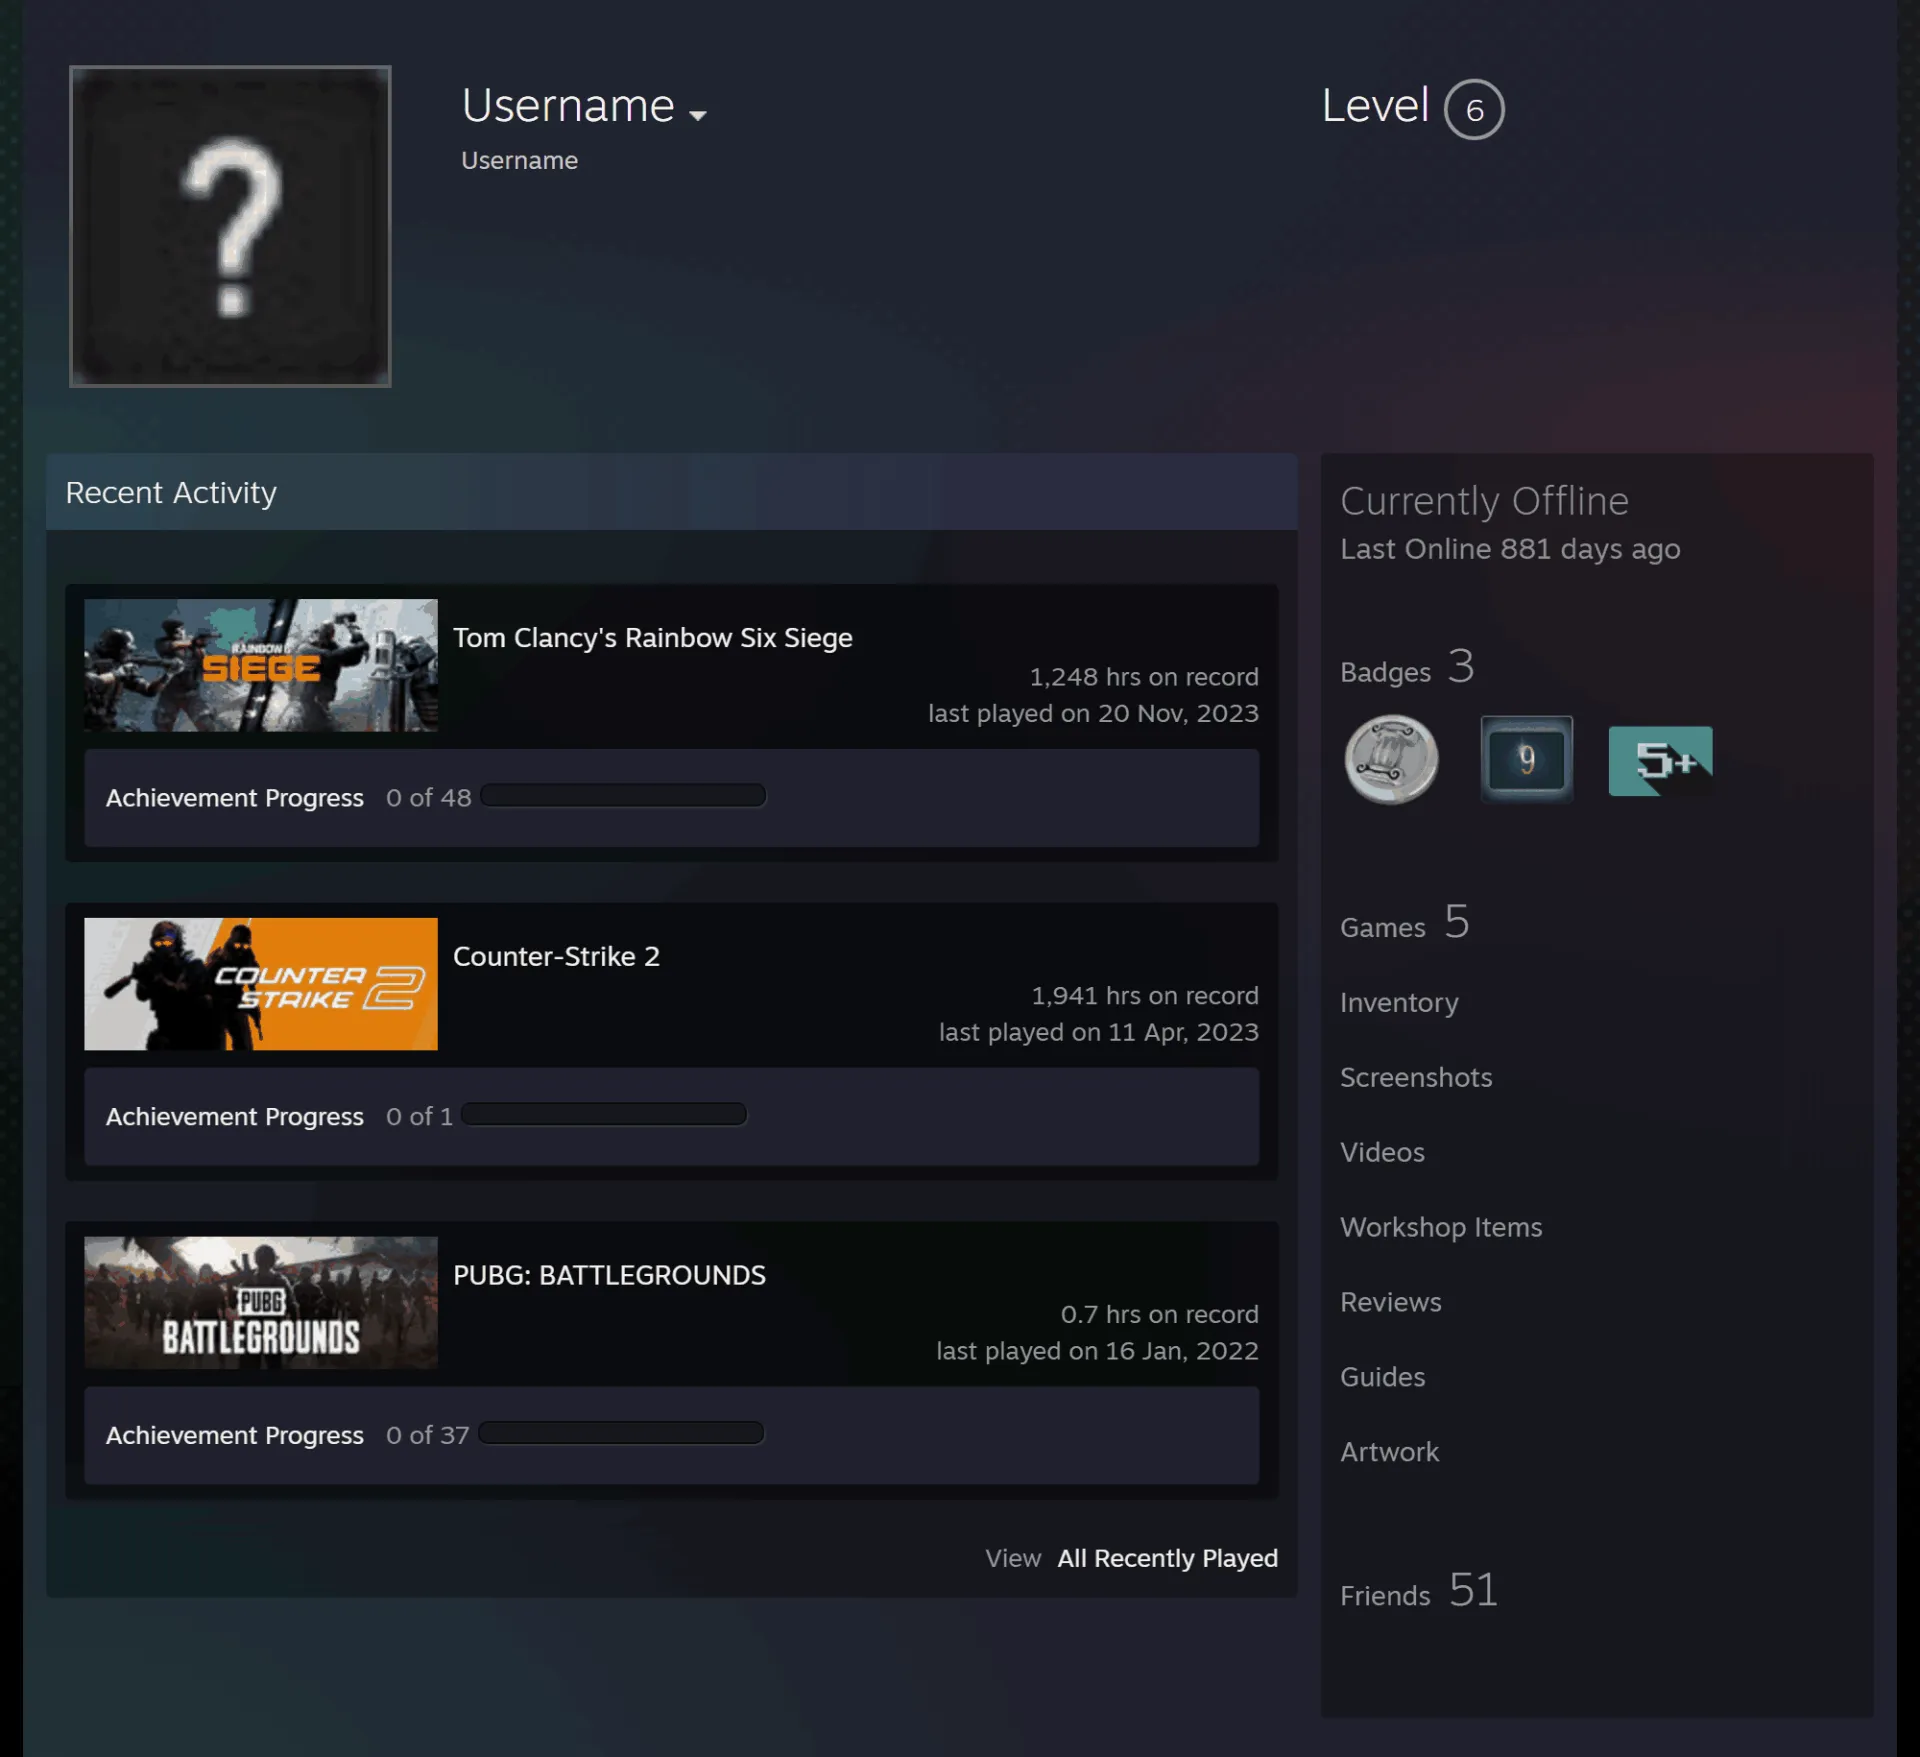Screen dimensions: 1920x1757
Task: Open the Screenshots section
Action: [1416, 1077]
